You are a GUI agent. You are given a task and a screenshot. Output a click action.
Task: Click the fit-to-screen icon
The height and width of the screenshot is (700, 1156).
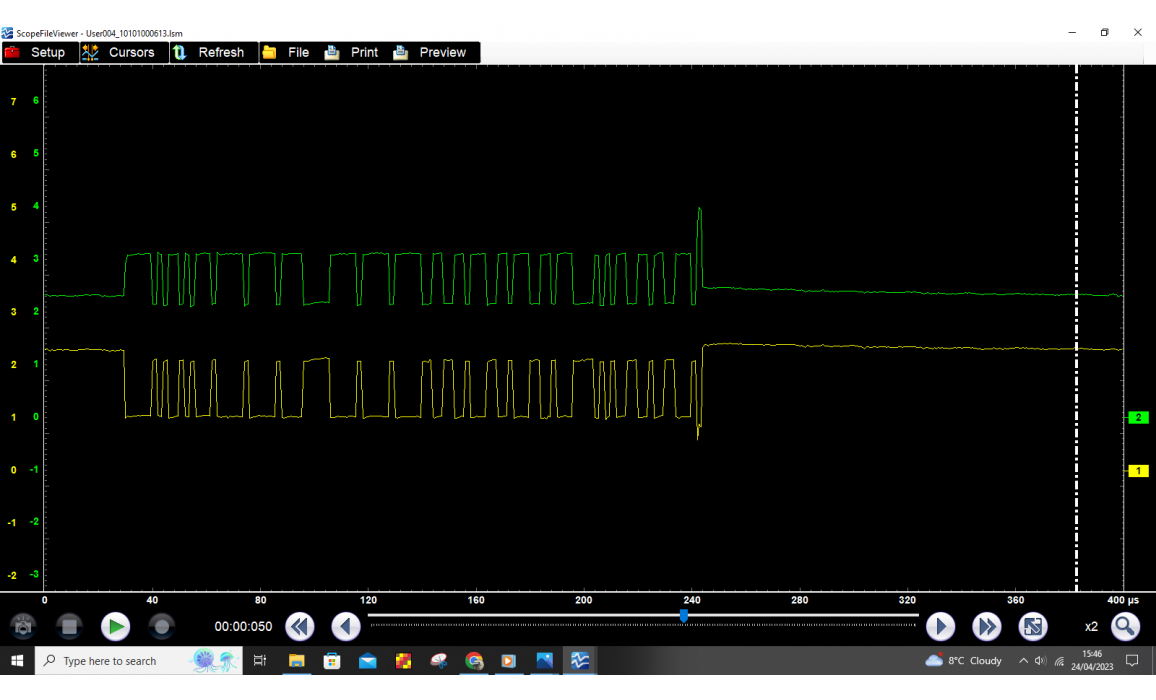[1033, 626]
